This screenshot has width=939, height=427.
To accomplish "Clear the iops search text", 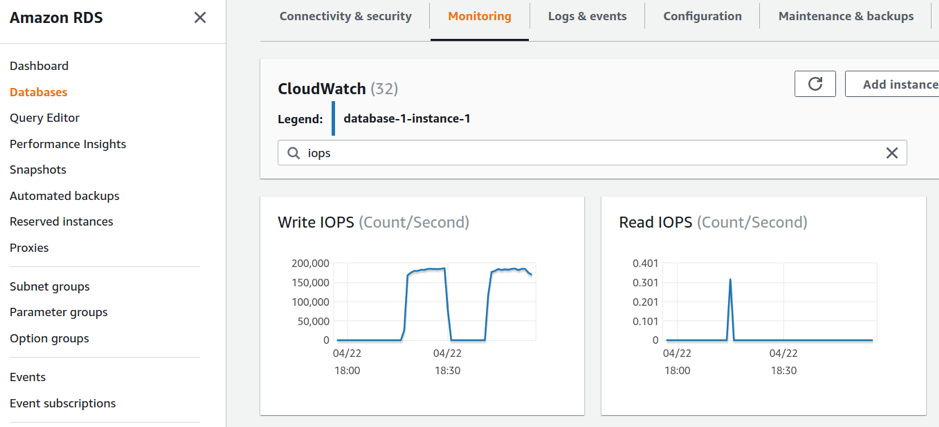I will click(892, 153).
